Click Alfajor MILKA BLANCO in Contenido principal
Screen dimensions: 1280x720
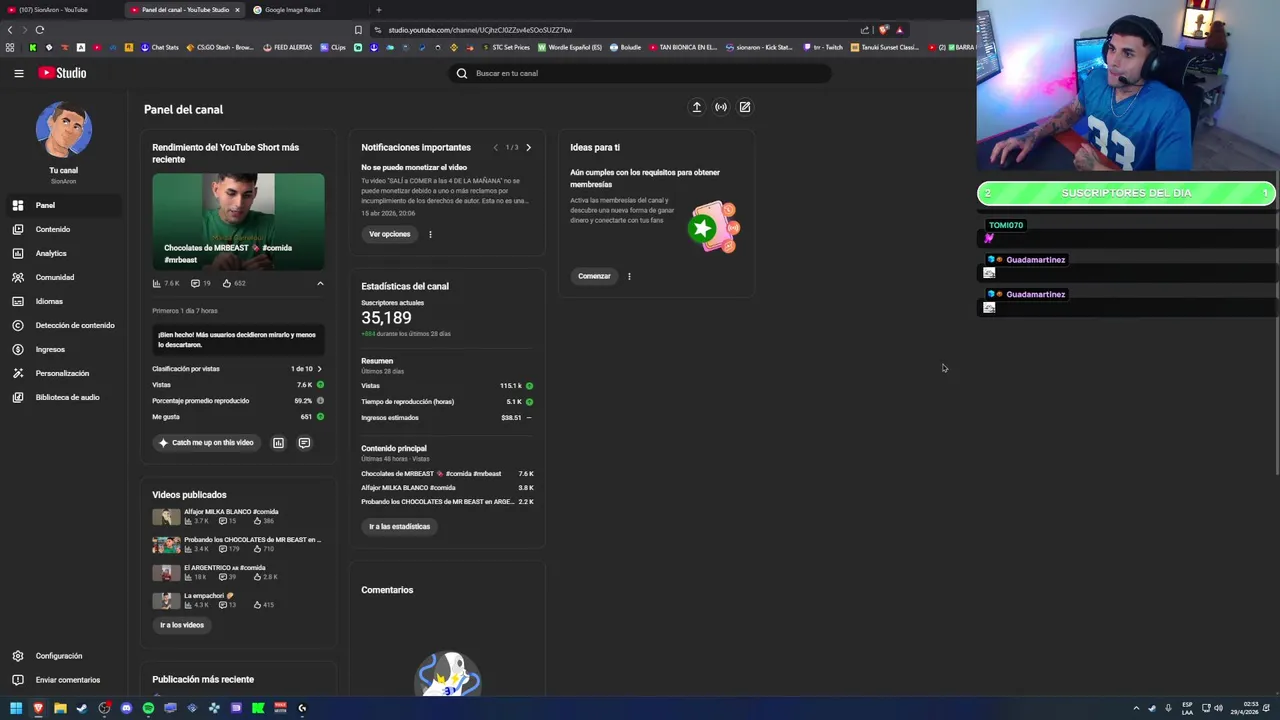tap(408, 488)
